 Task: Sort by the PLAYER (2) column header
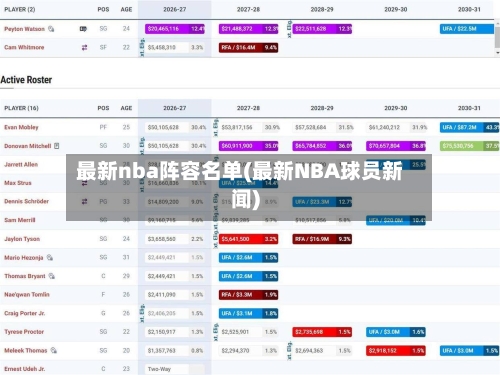pos(20,9)
